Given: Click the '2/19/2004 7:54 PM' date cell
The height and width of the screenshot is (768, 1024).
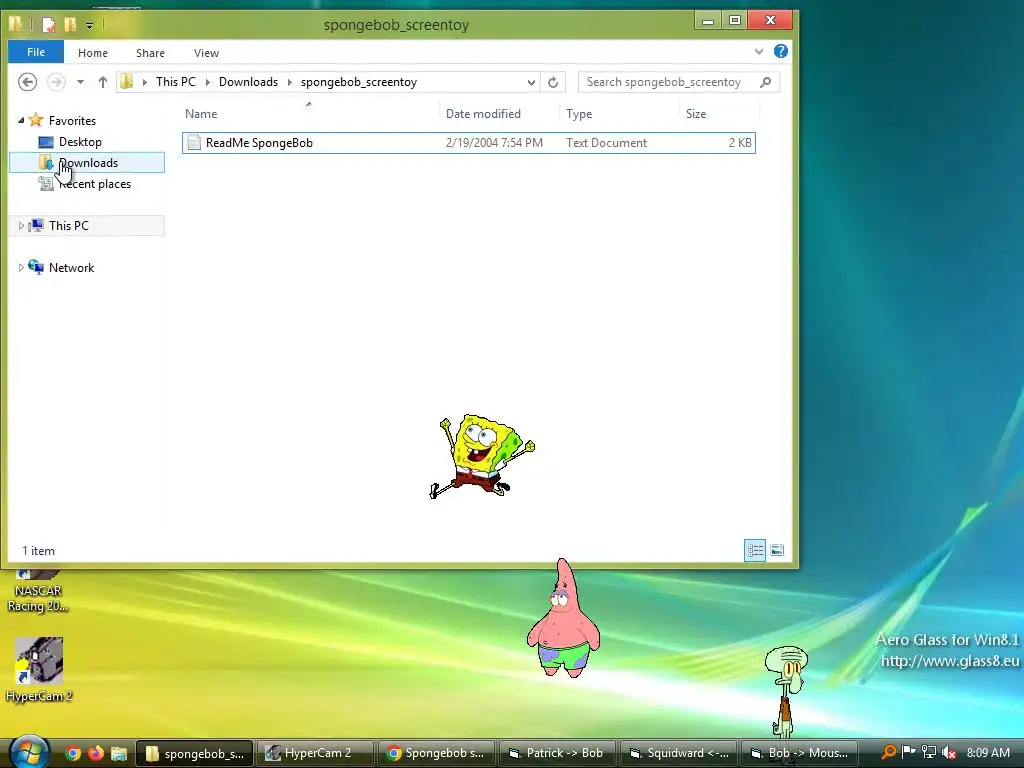Looking at the screenshot, I should 494,142.
